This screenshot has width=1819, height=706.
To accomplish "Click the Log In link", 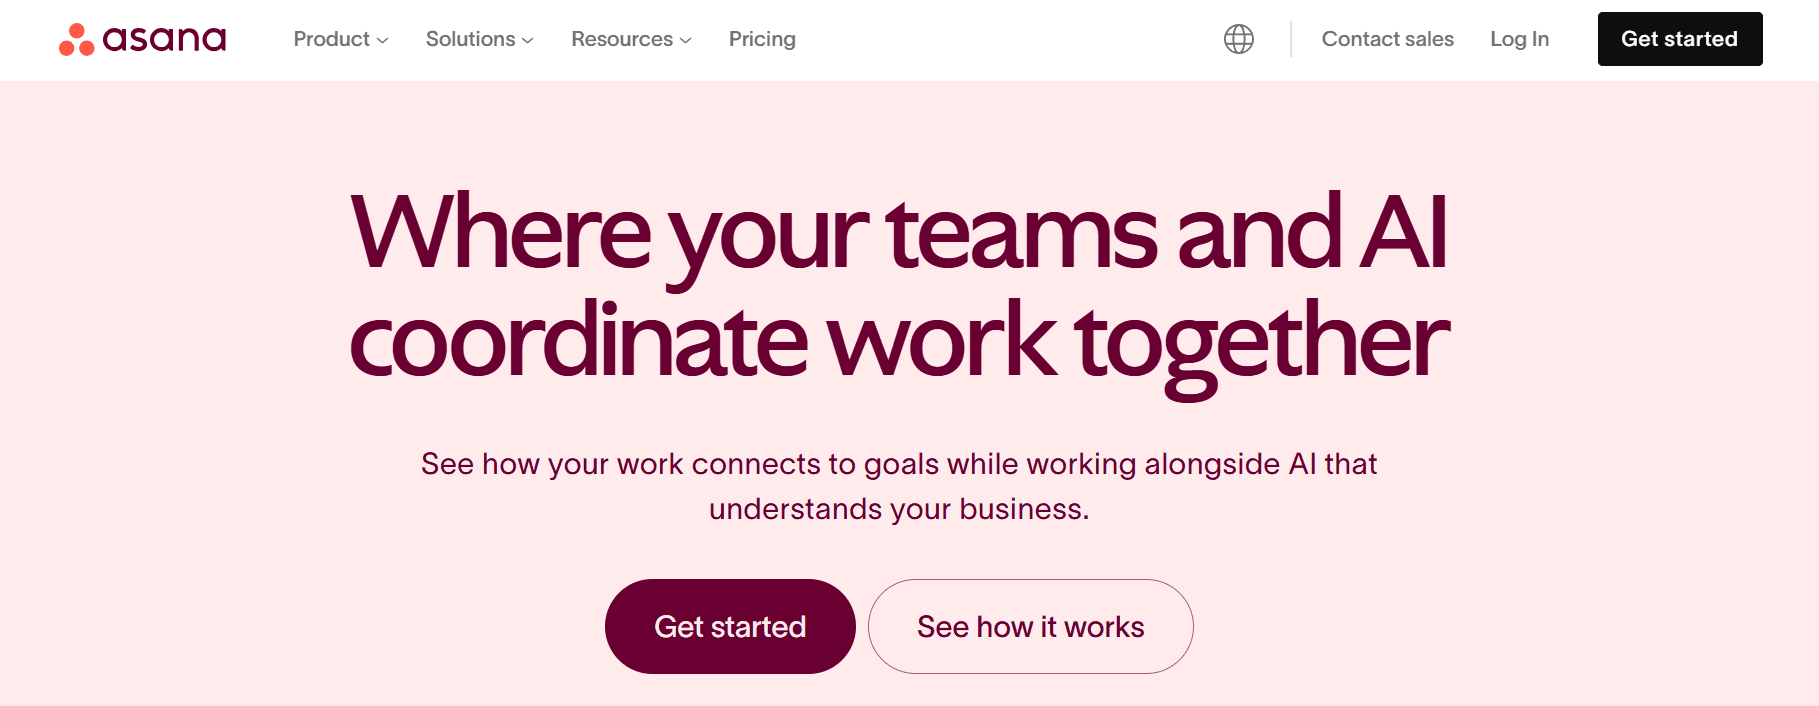I will coord(1519,39).
